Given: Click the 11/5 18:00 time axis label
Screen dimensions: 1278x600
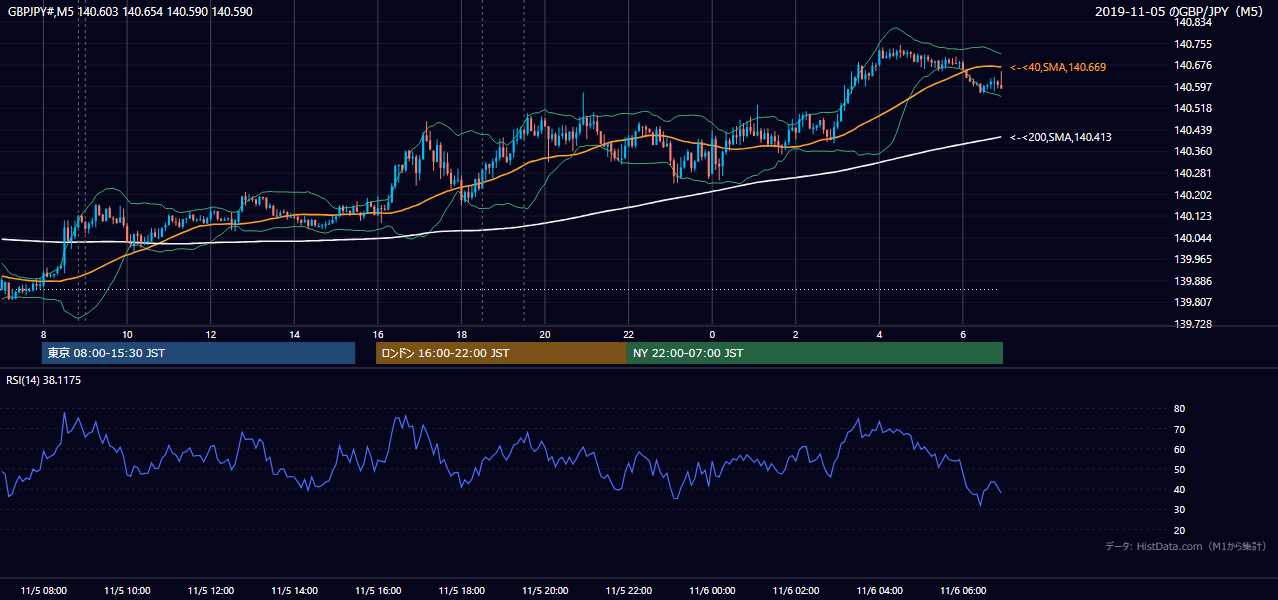Looking at the screenshot, I should (461, 591).
